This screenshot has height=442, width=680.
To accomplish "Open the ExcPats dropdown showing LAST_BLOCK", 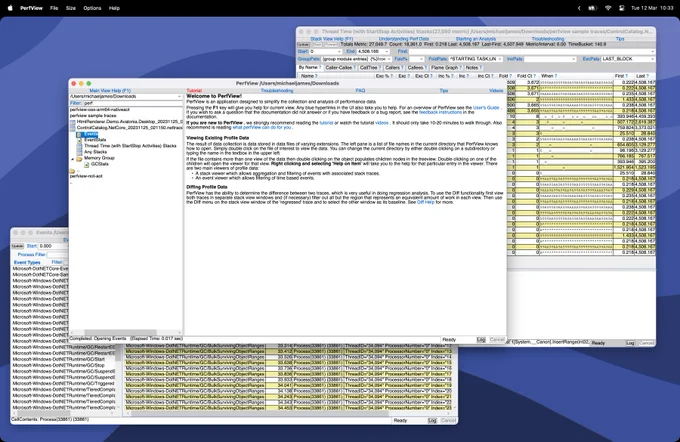I will point(652,59).
